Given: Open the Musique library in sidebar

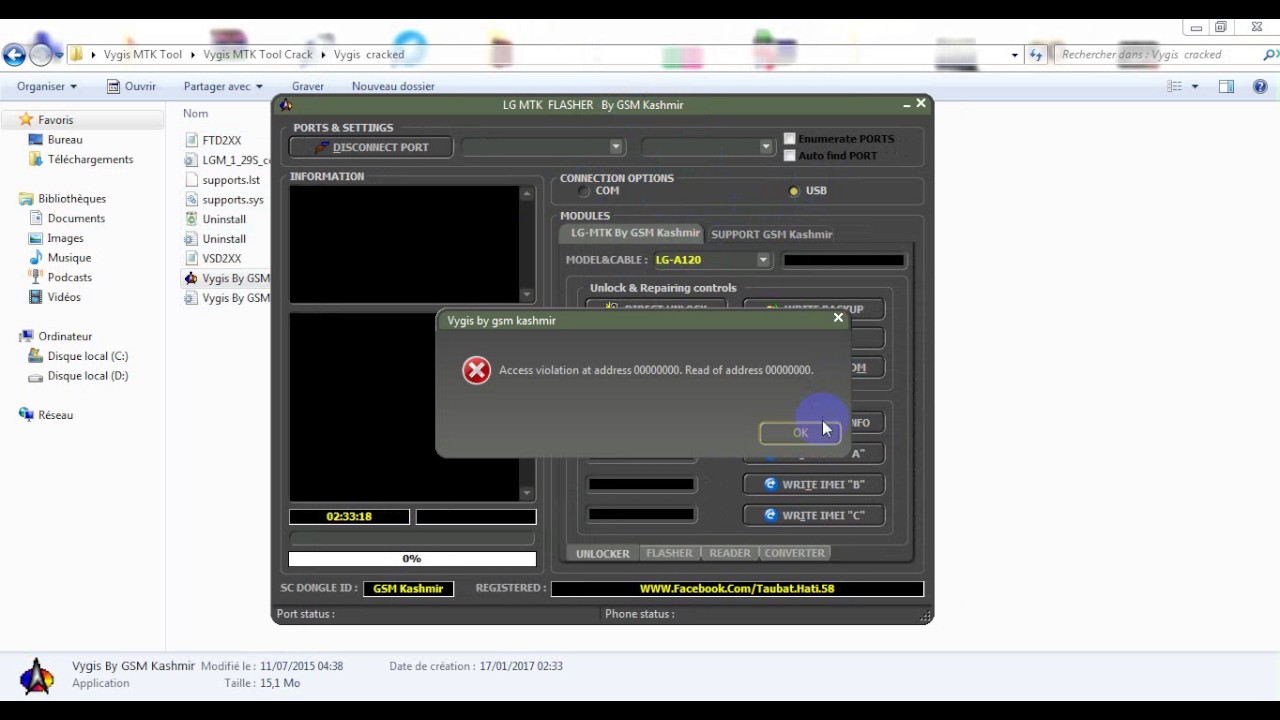Looking at the screenshot, I should click(x=69, y=258).
